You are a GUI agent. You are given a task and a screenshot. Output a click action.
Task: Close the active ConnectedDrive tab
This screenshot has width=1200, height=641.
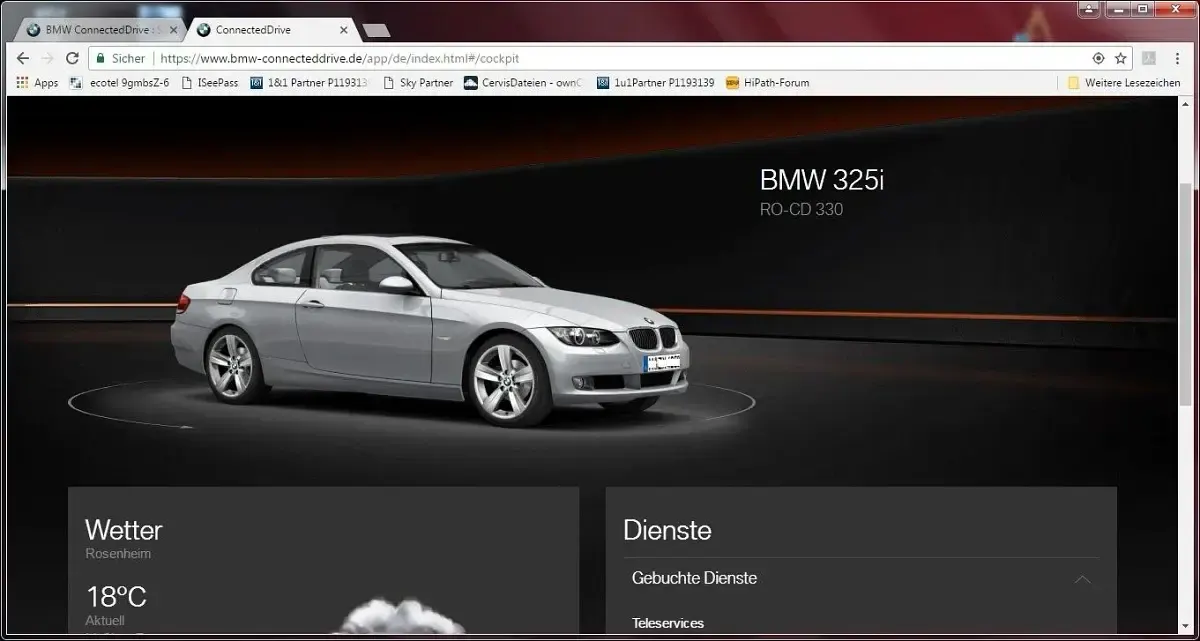pyautogui.click(x=344, y=30)
